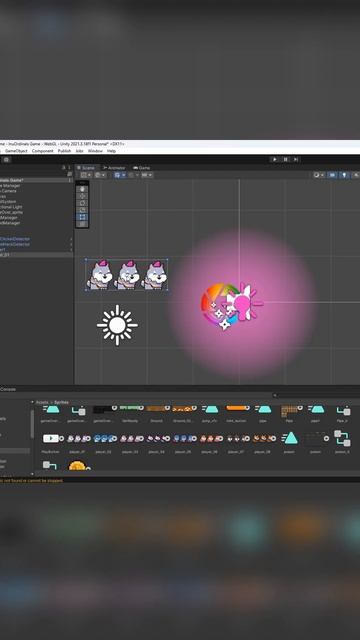Open the Jobs menu
This screenshot has height=640, width=360.
pyautogui.click(x=79, y=151)
